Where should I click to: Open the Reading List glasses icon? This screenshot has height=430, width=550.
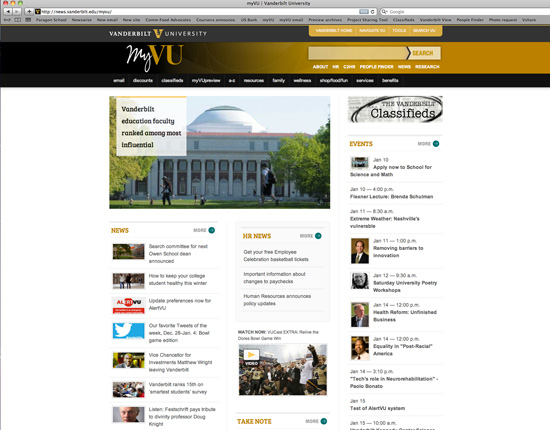click(x=7, y=20)
